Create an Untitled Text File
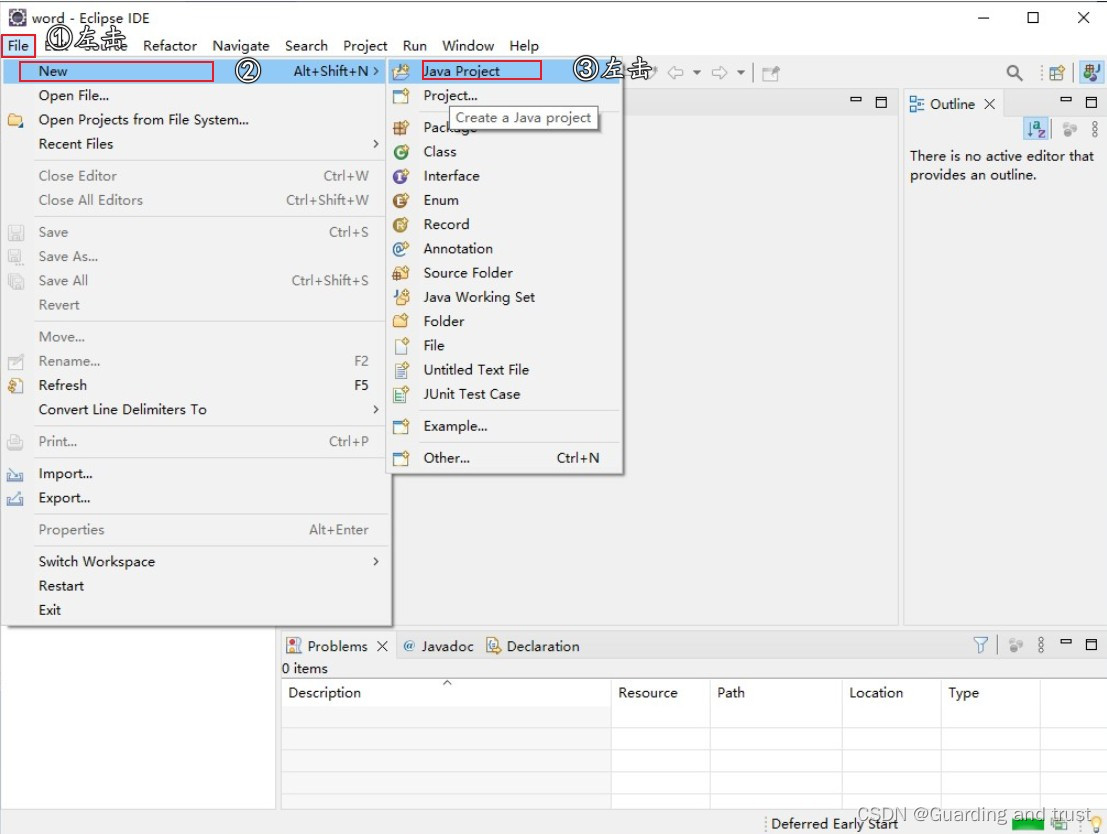 505,369
